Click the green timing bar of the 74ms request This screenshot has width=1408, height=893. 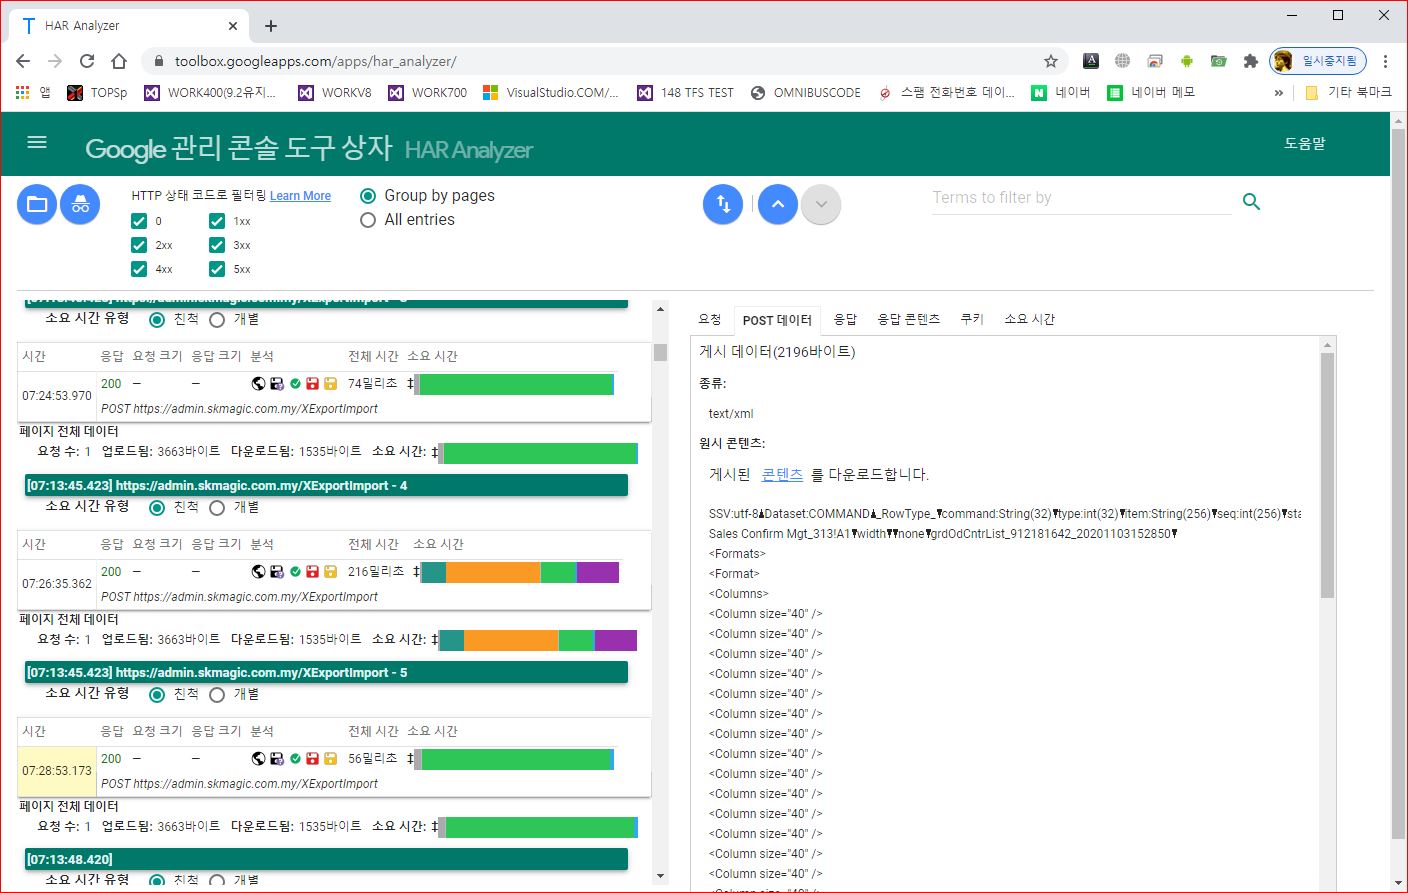pyautogui.click(x=513, y=383)
